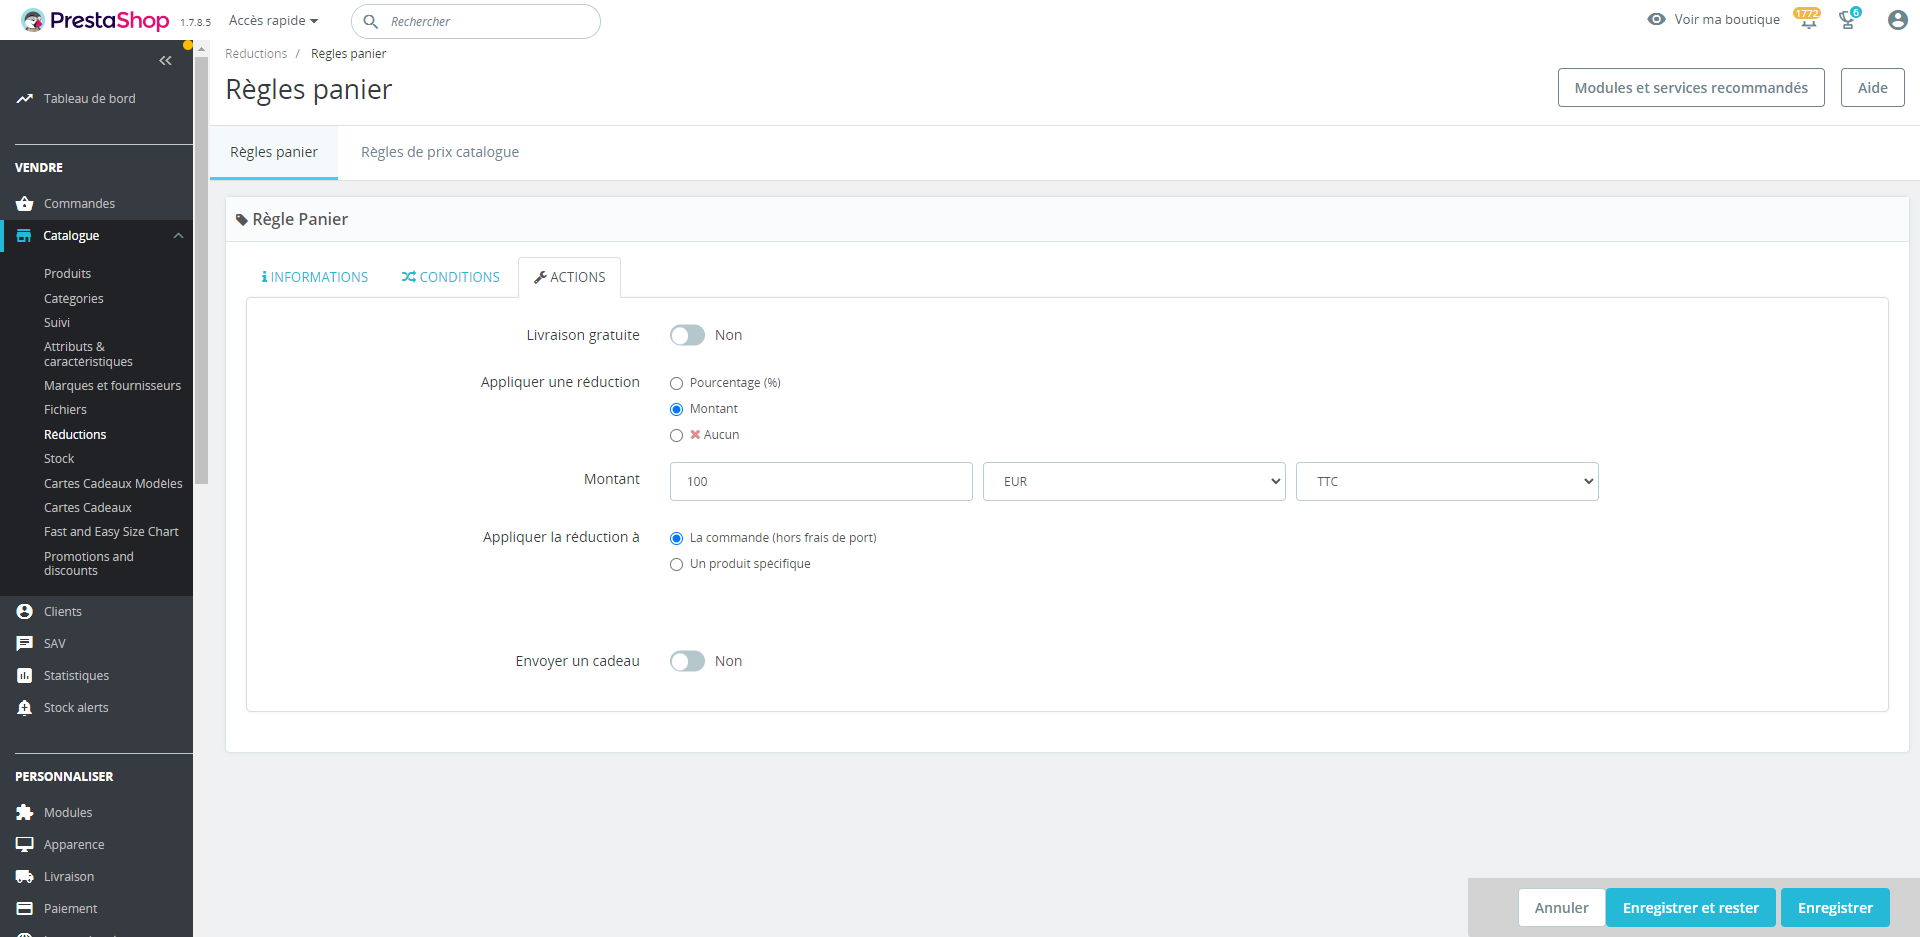The image size is (1920, 937).
Task: Click the notifications bell icon
Action: point(1808,21)
